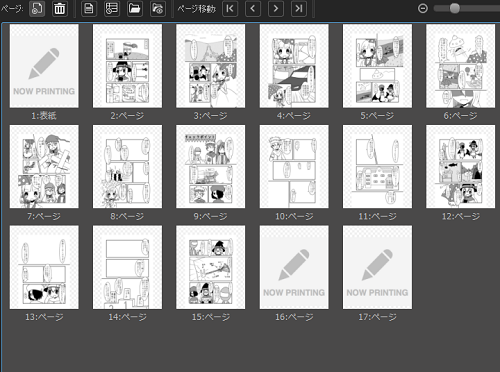Click the label "13:ページ"
The height and width of the screenshot is (372, 500).
(x=44, y=317)
